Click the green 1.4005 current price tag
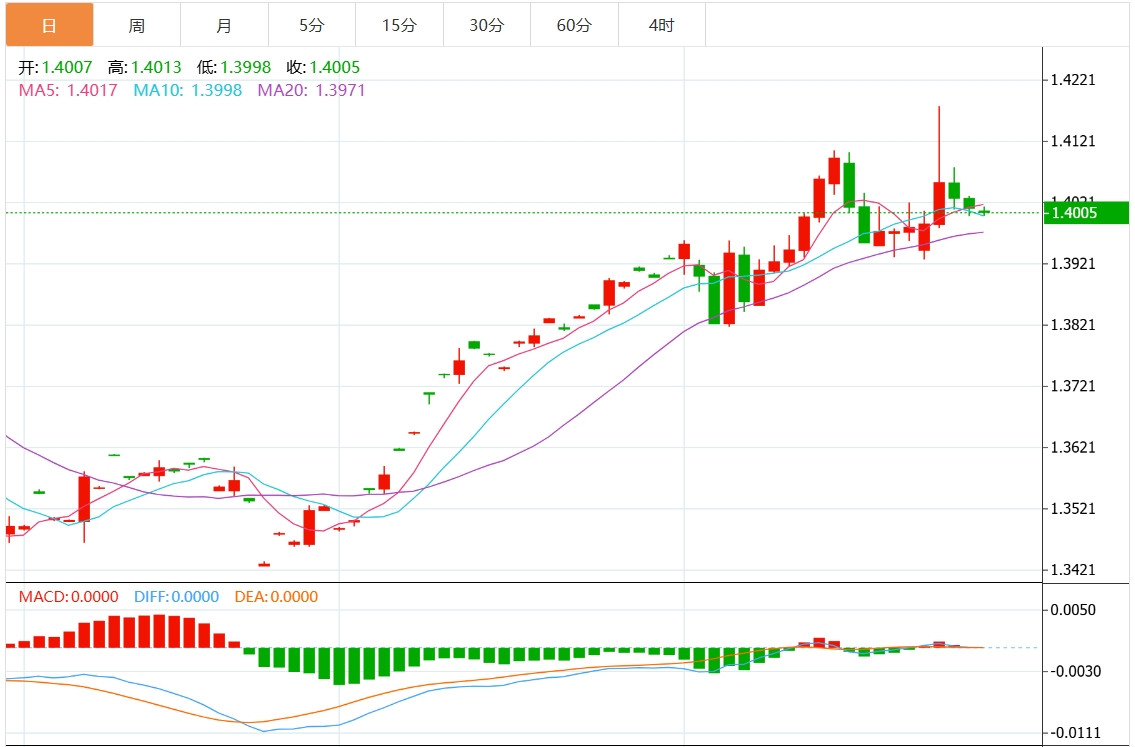 coord(1086,213)
